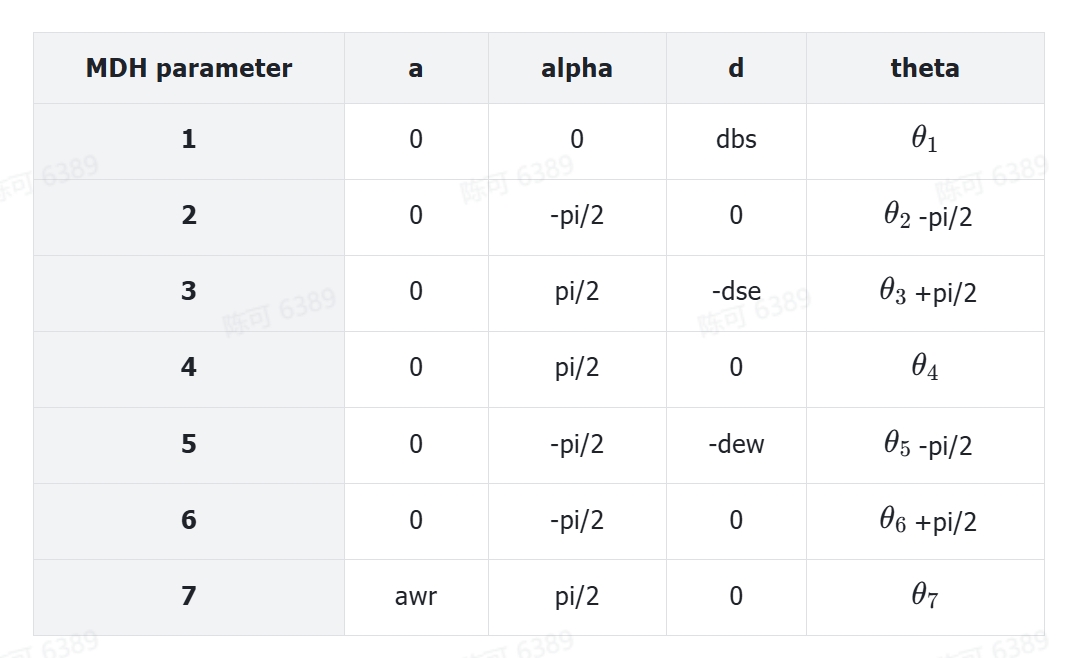The width and height of the screenshot is (1072, 658).
Task: Select row label 6 in first column
Action: click(189, 520)
